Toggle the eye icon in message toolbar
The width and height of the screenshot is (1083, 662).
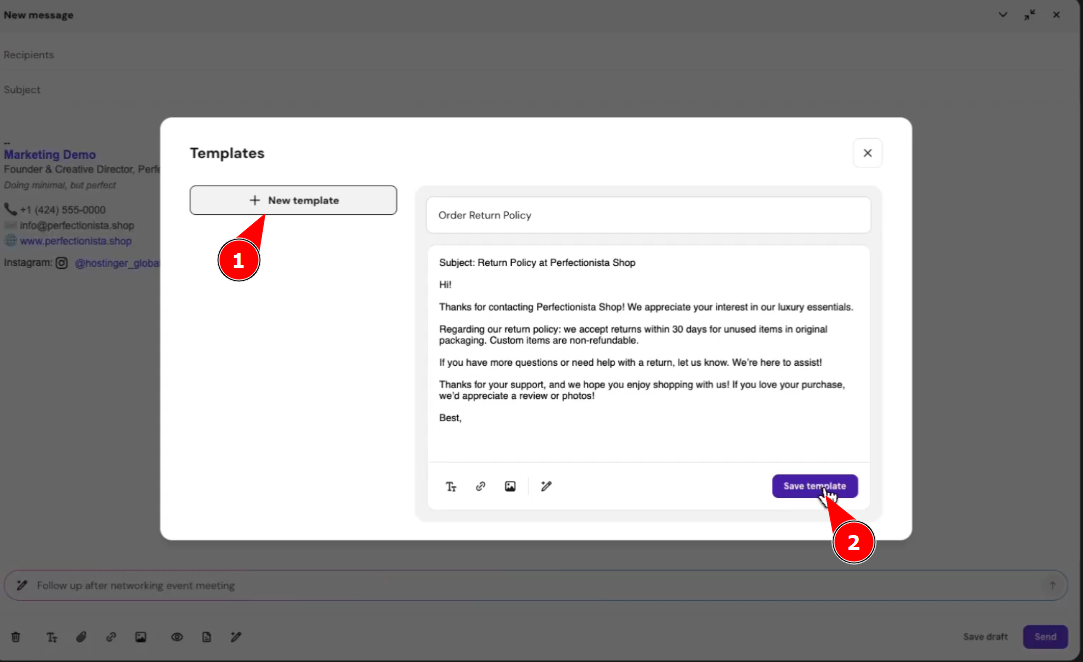tap(177, 637)
